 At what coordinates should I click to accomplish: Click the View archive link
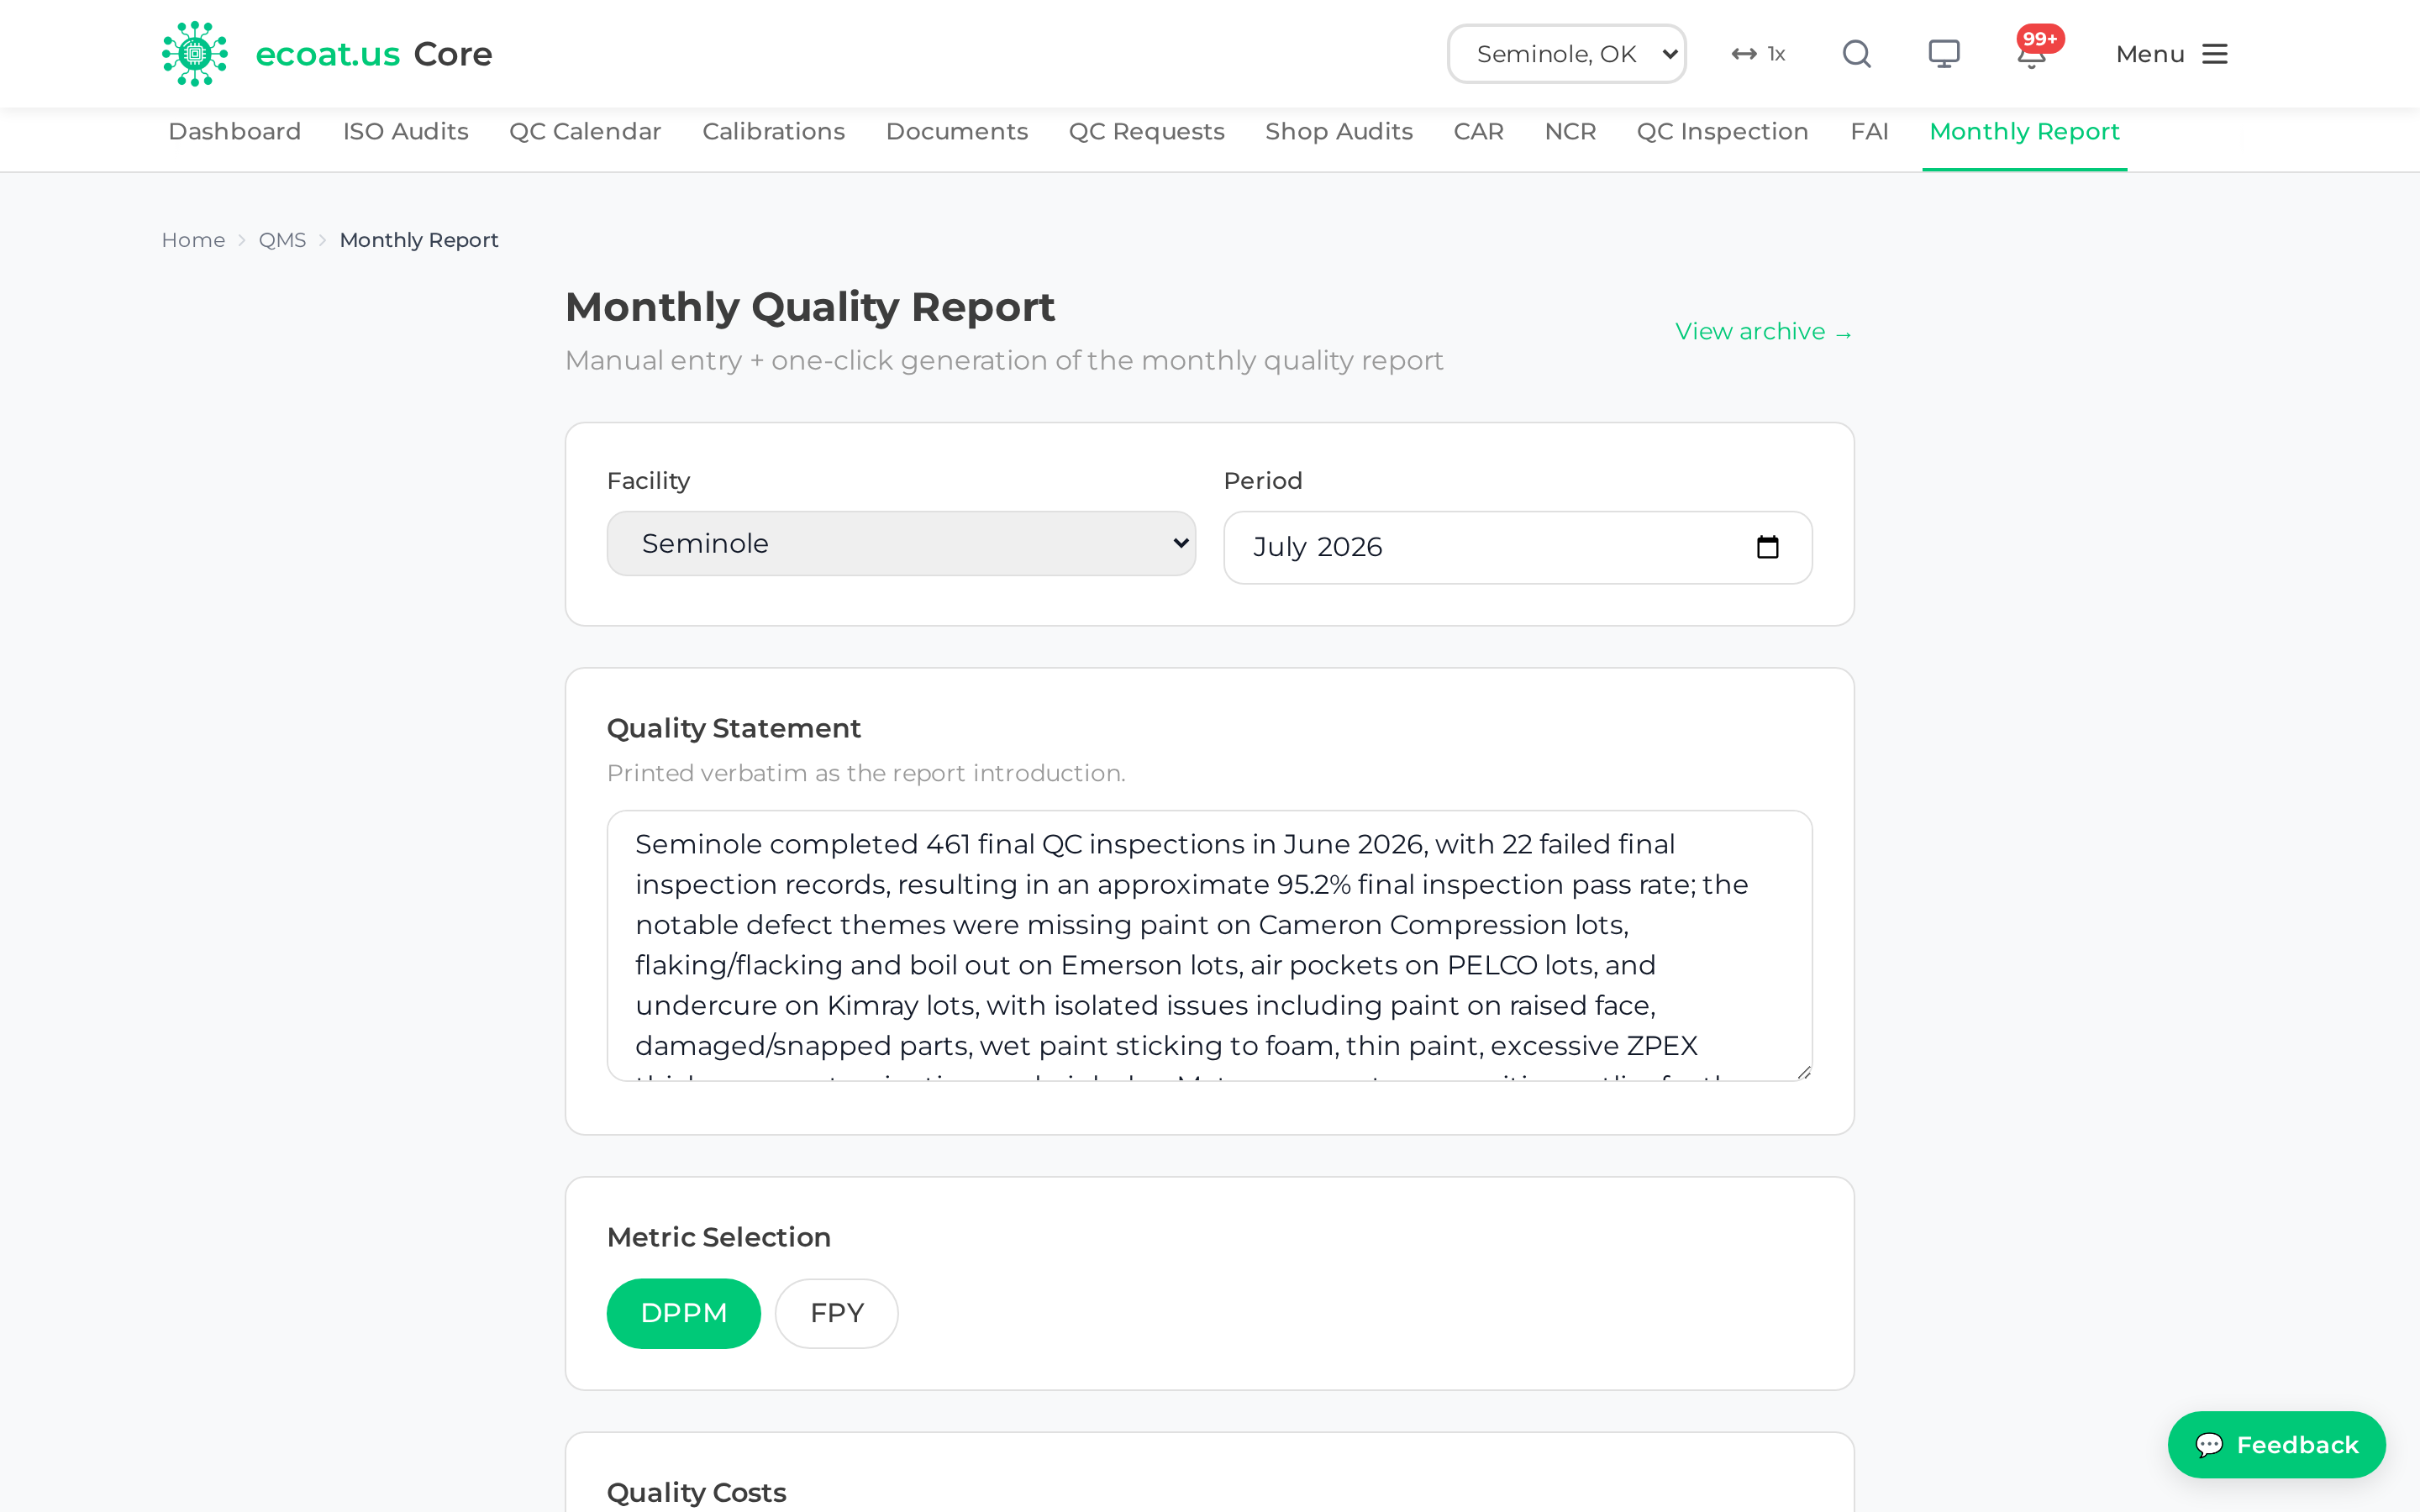pyautogui.click(x=1764, y=332)
